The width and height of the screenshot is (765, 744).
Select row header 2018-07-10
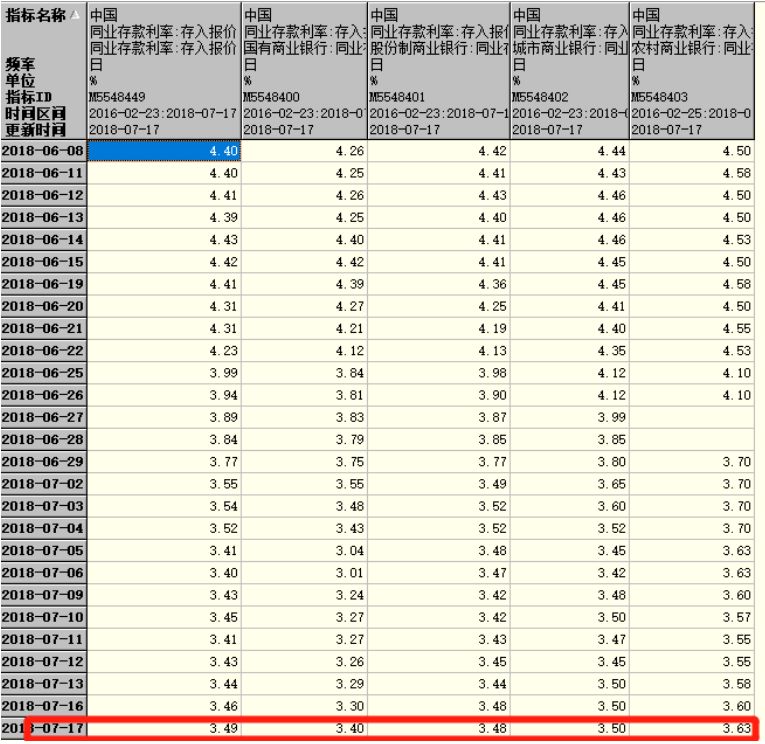click(43, 617)
